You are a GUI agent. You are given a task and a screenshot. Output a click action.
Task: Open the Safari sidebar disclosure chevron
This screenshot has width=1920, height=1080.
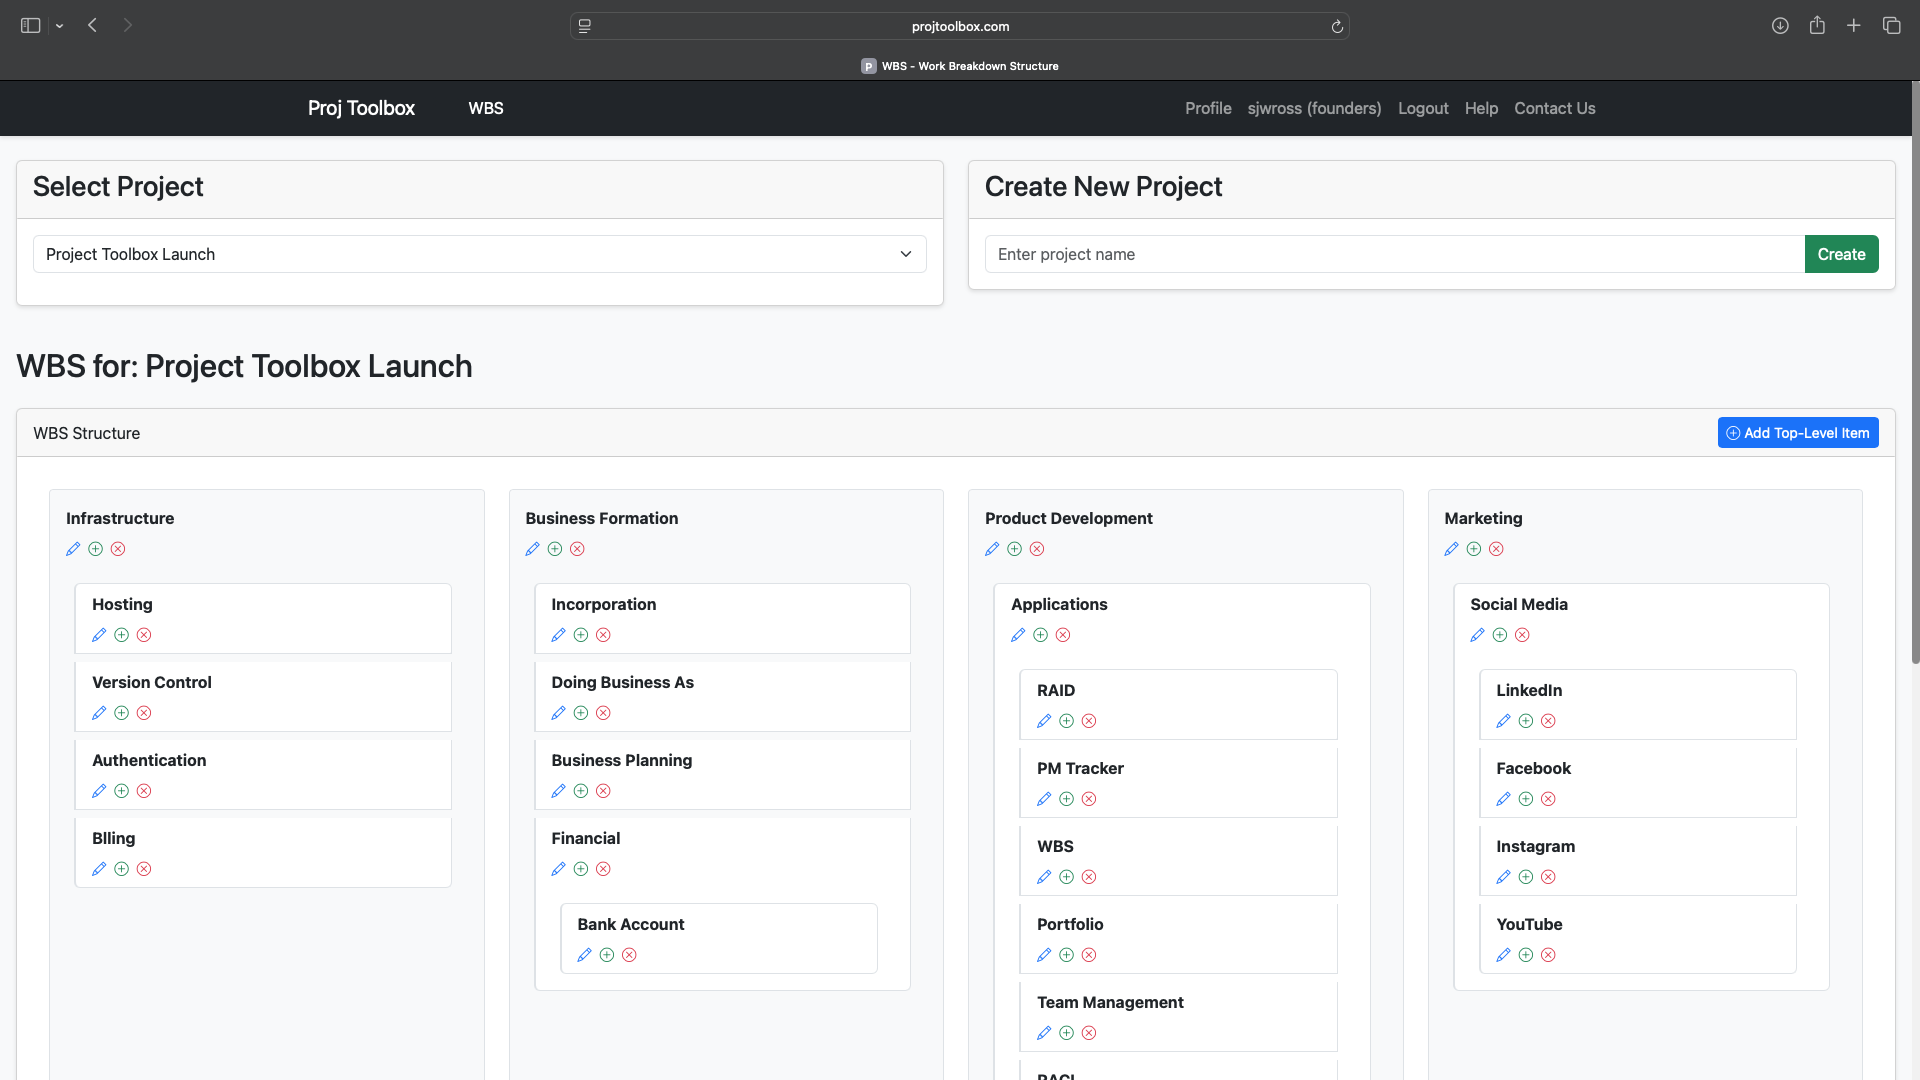[x=59, y=25]
